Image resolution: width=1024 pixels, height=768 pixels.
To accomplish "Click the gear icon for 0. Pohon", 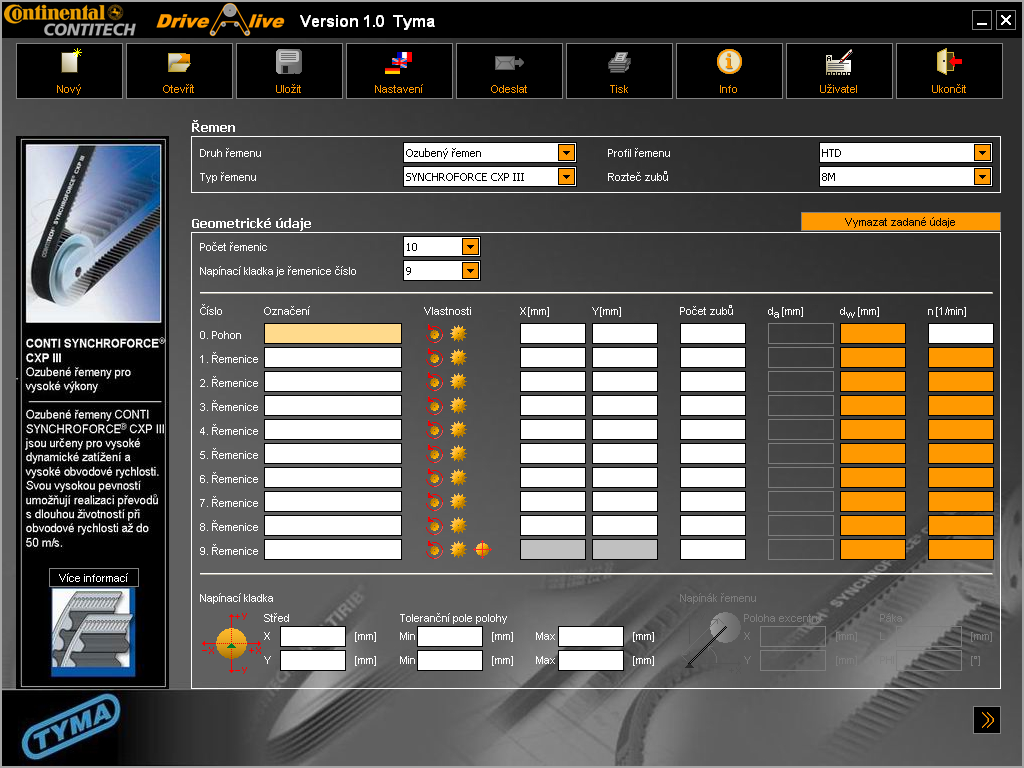I will click(458, 334).
